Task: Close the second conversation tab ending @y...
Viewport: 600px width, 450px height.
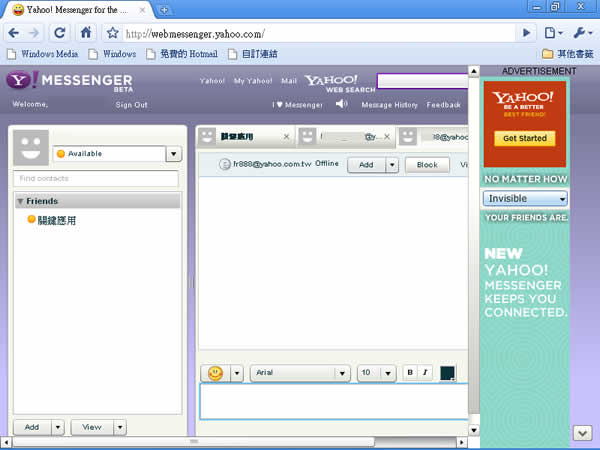Action: 387,137
